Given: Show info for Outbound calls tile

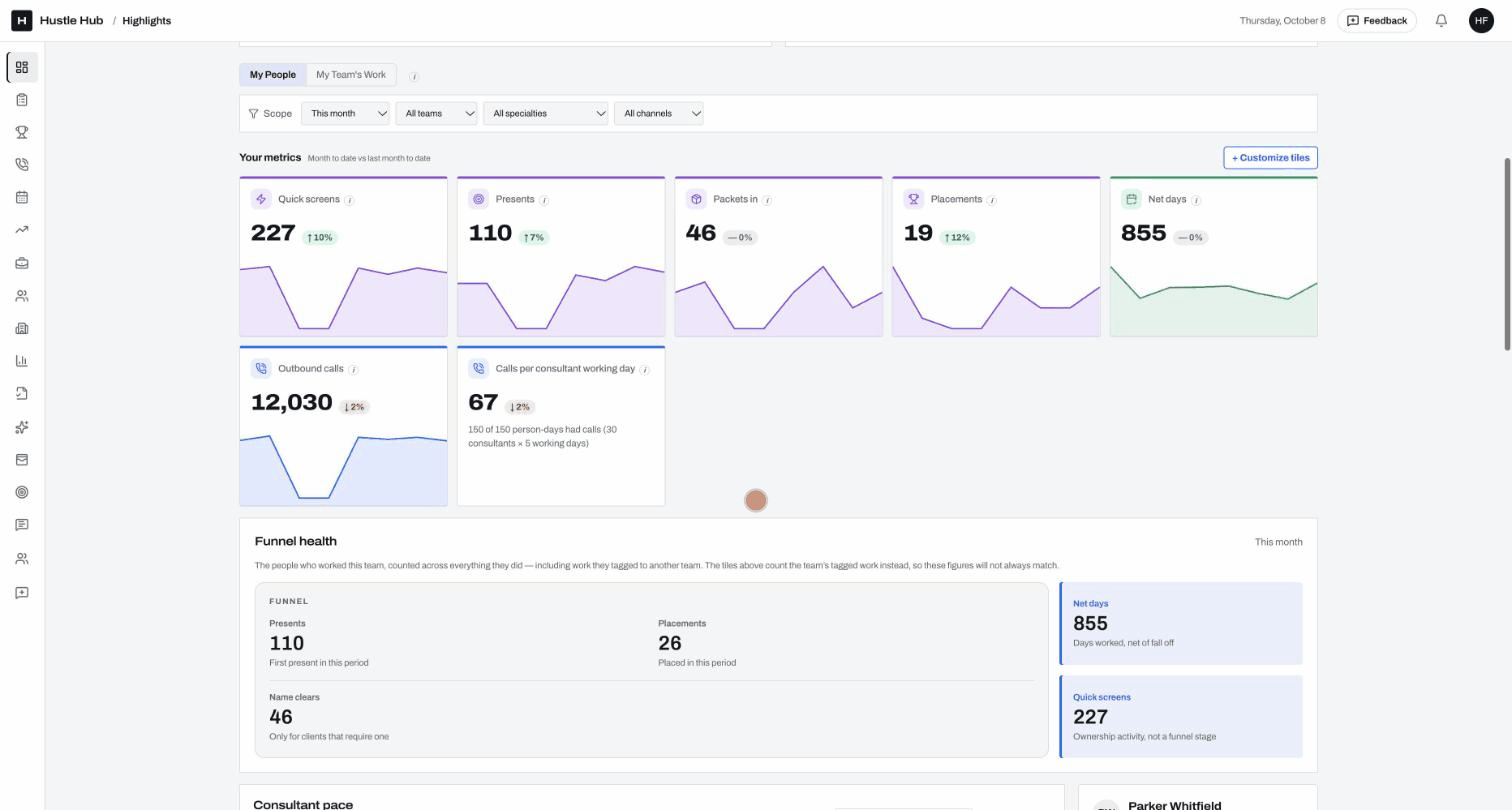Looking at the screenshot, I should click(353, 369).
